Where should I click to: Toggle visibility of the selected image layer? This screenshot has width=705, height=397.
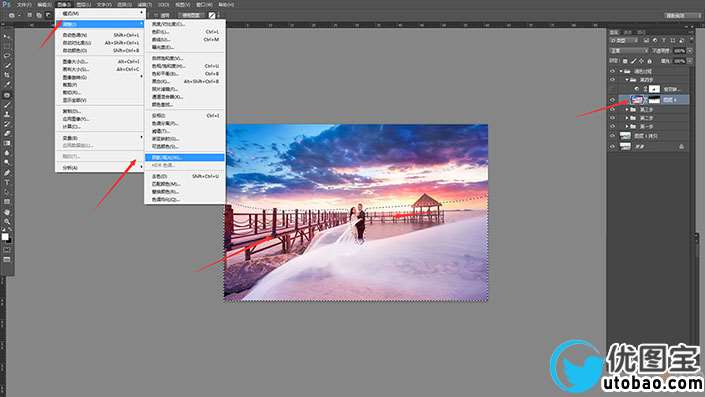point(612,100)
